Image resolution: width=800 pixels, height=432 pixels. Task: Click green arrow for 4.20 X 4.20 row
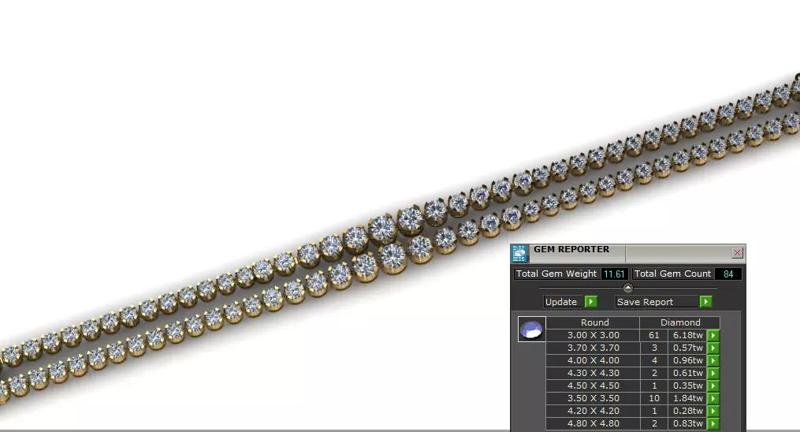coord(713,411)
